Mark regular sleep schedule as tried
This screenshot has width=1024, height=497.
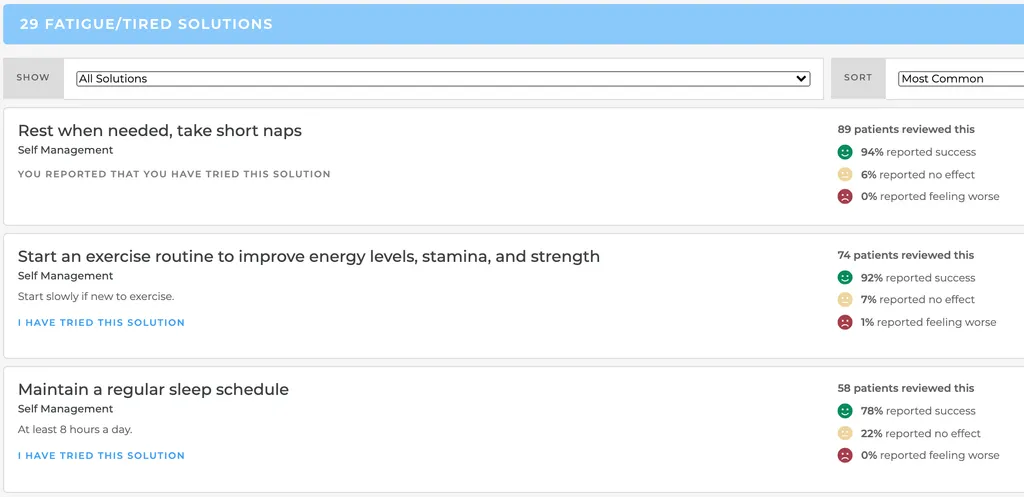tap(101, 456)
